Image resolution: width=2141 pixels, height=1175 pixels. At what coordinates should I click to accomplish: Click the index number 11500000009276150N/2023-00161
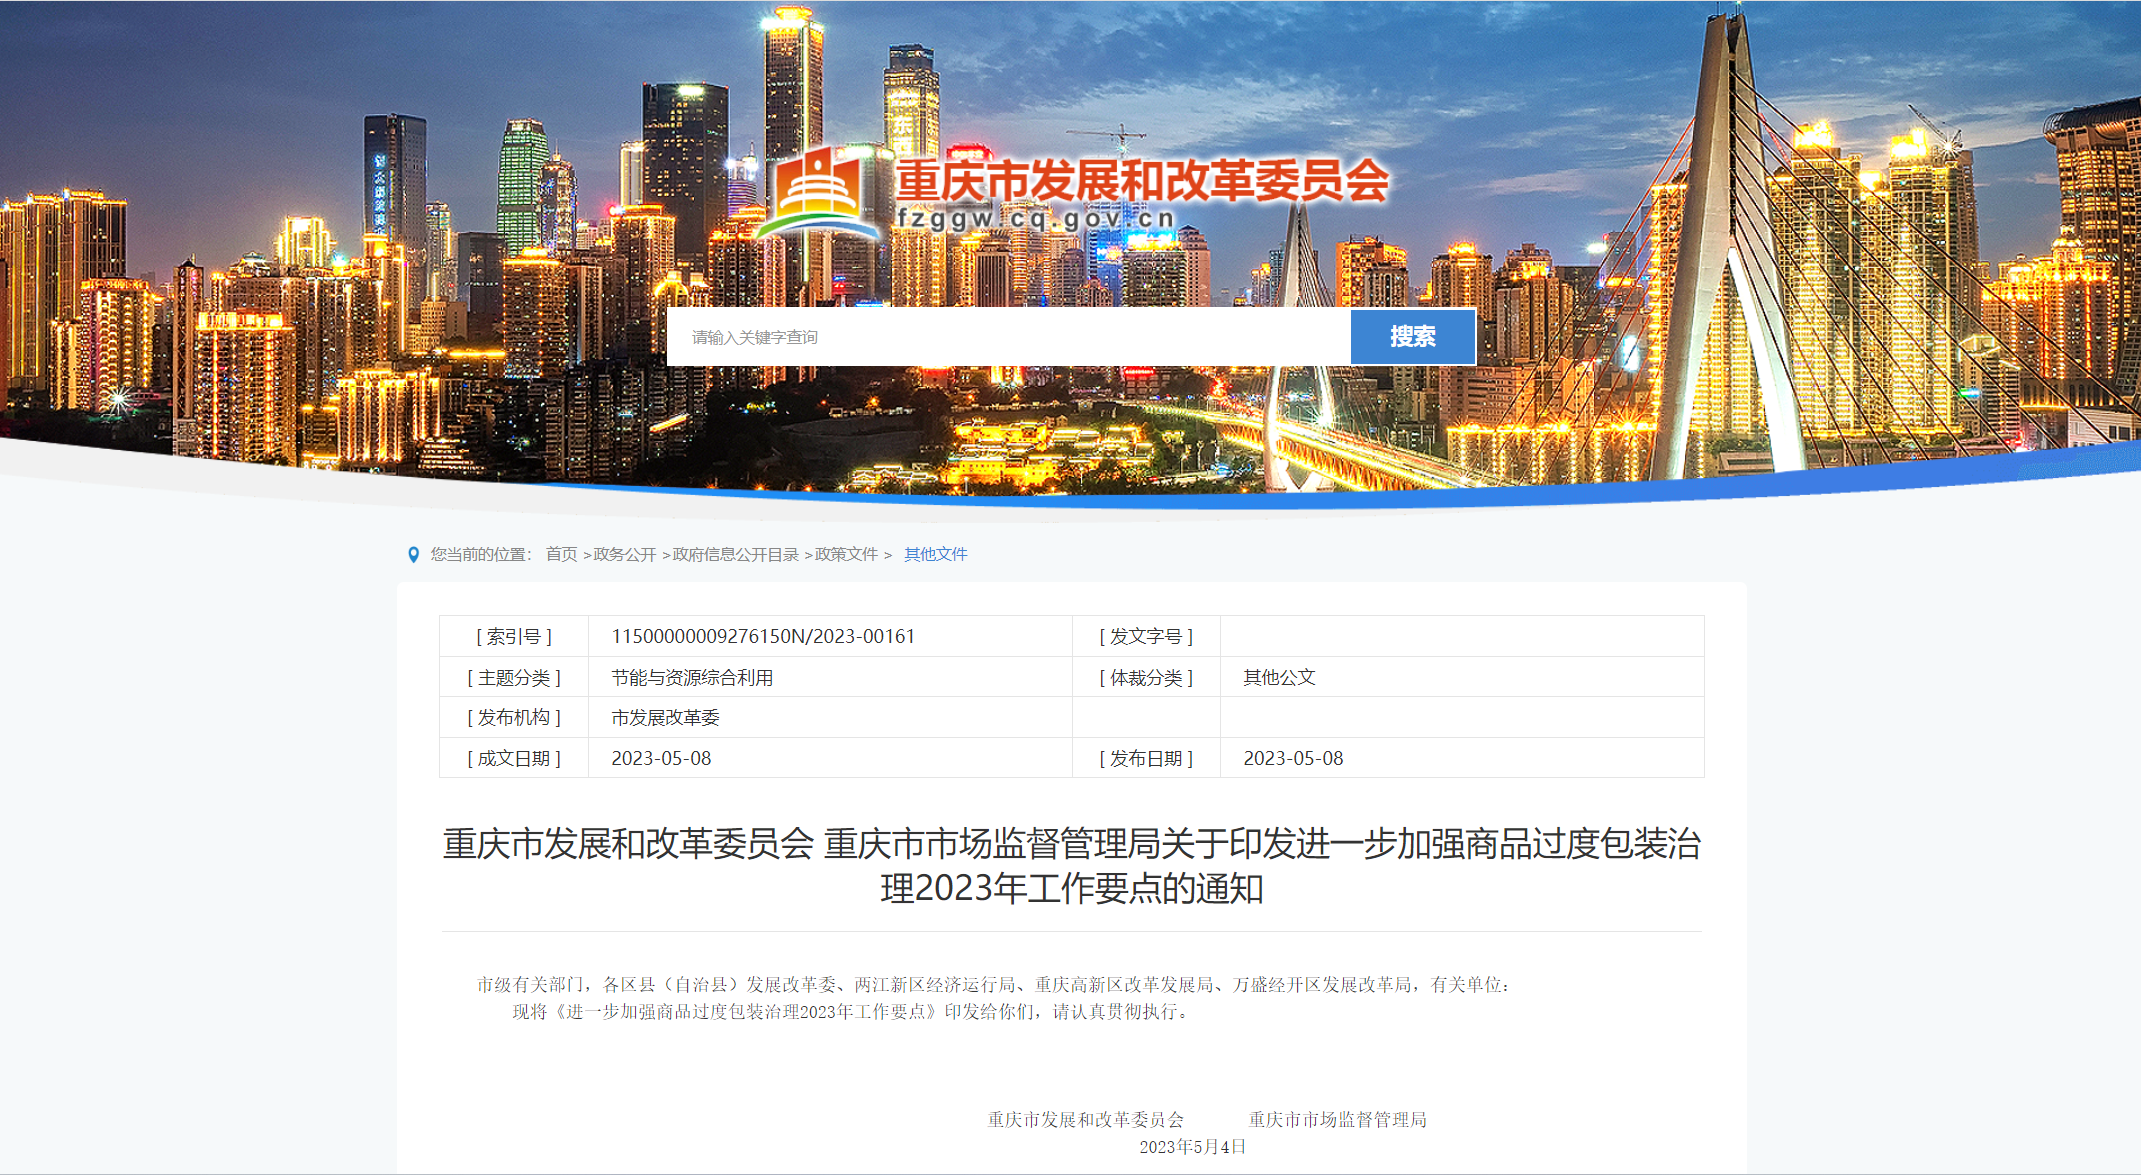point(763,637)
